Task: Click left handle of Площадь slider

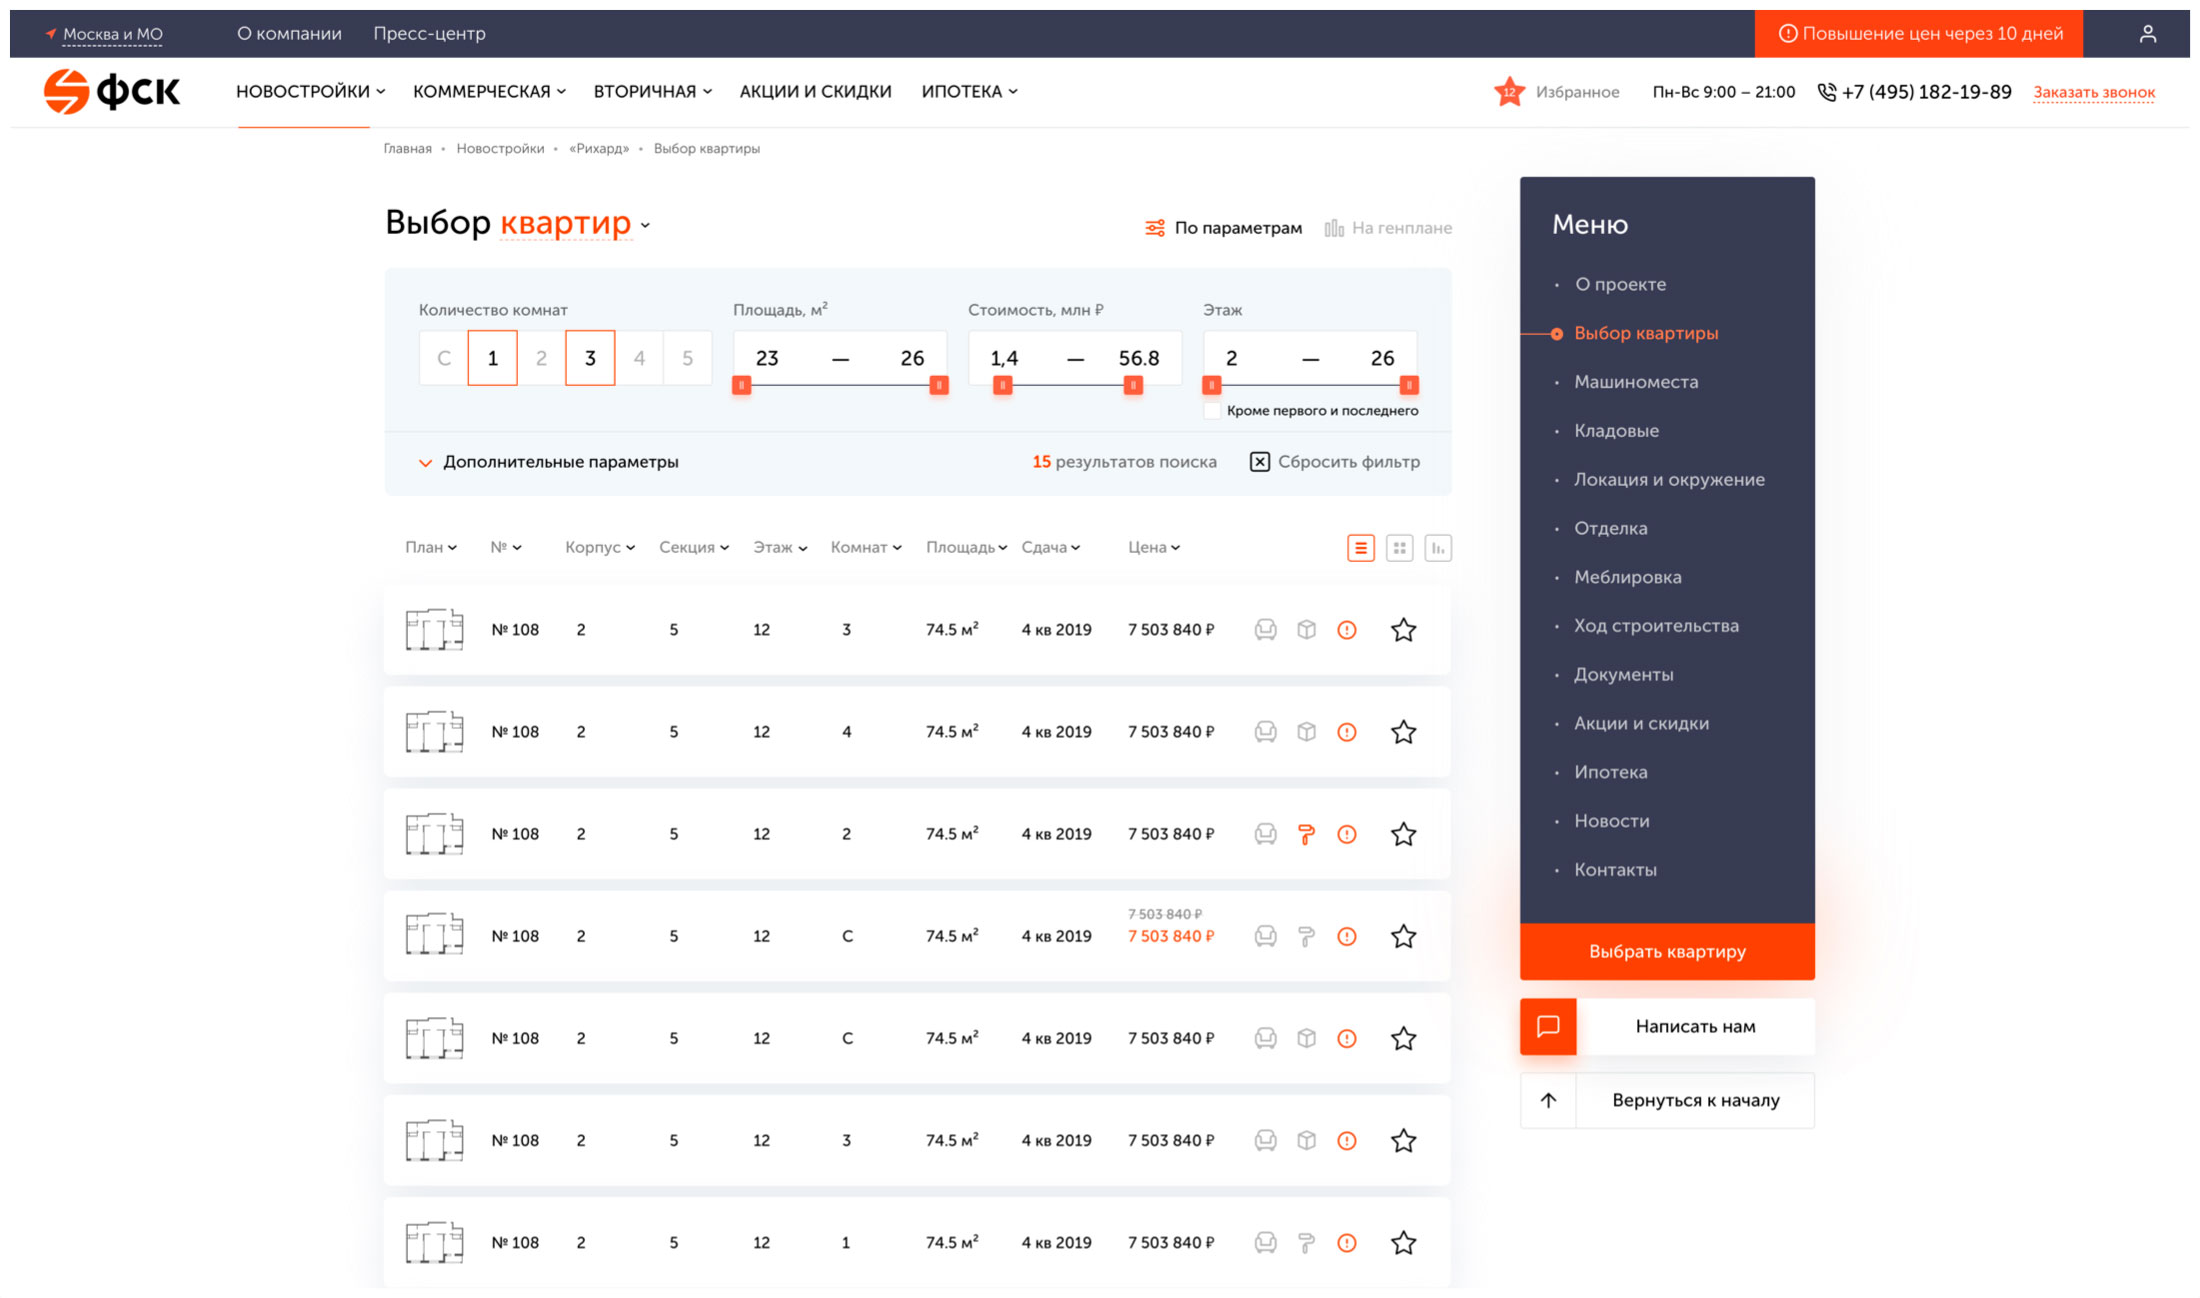Action: pyautogui.click(x=741, y=386)
